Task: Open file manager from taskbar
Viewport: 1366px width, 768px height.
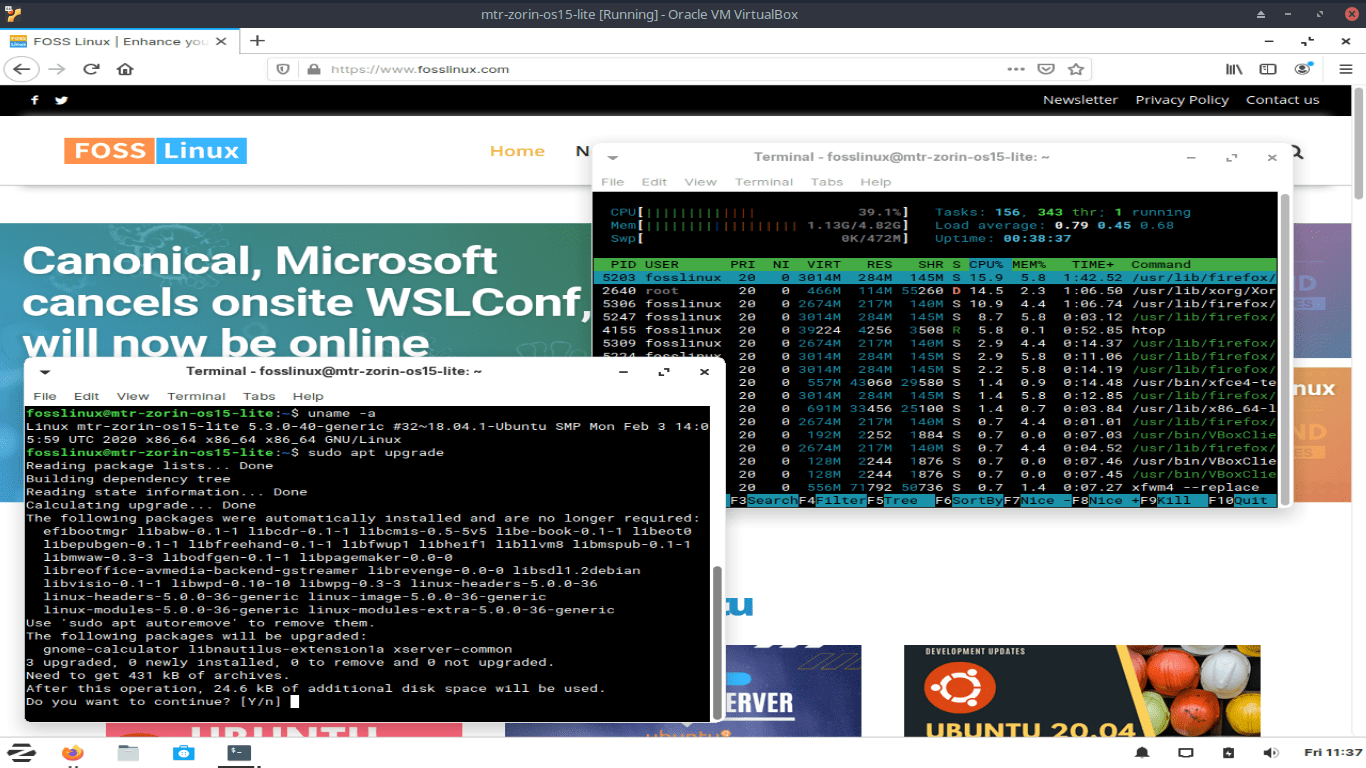Action: (x=128, y=753)
